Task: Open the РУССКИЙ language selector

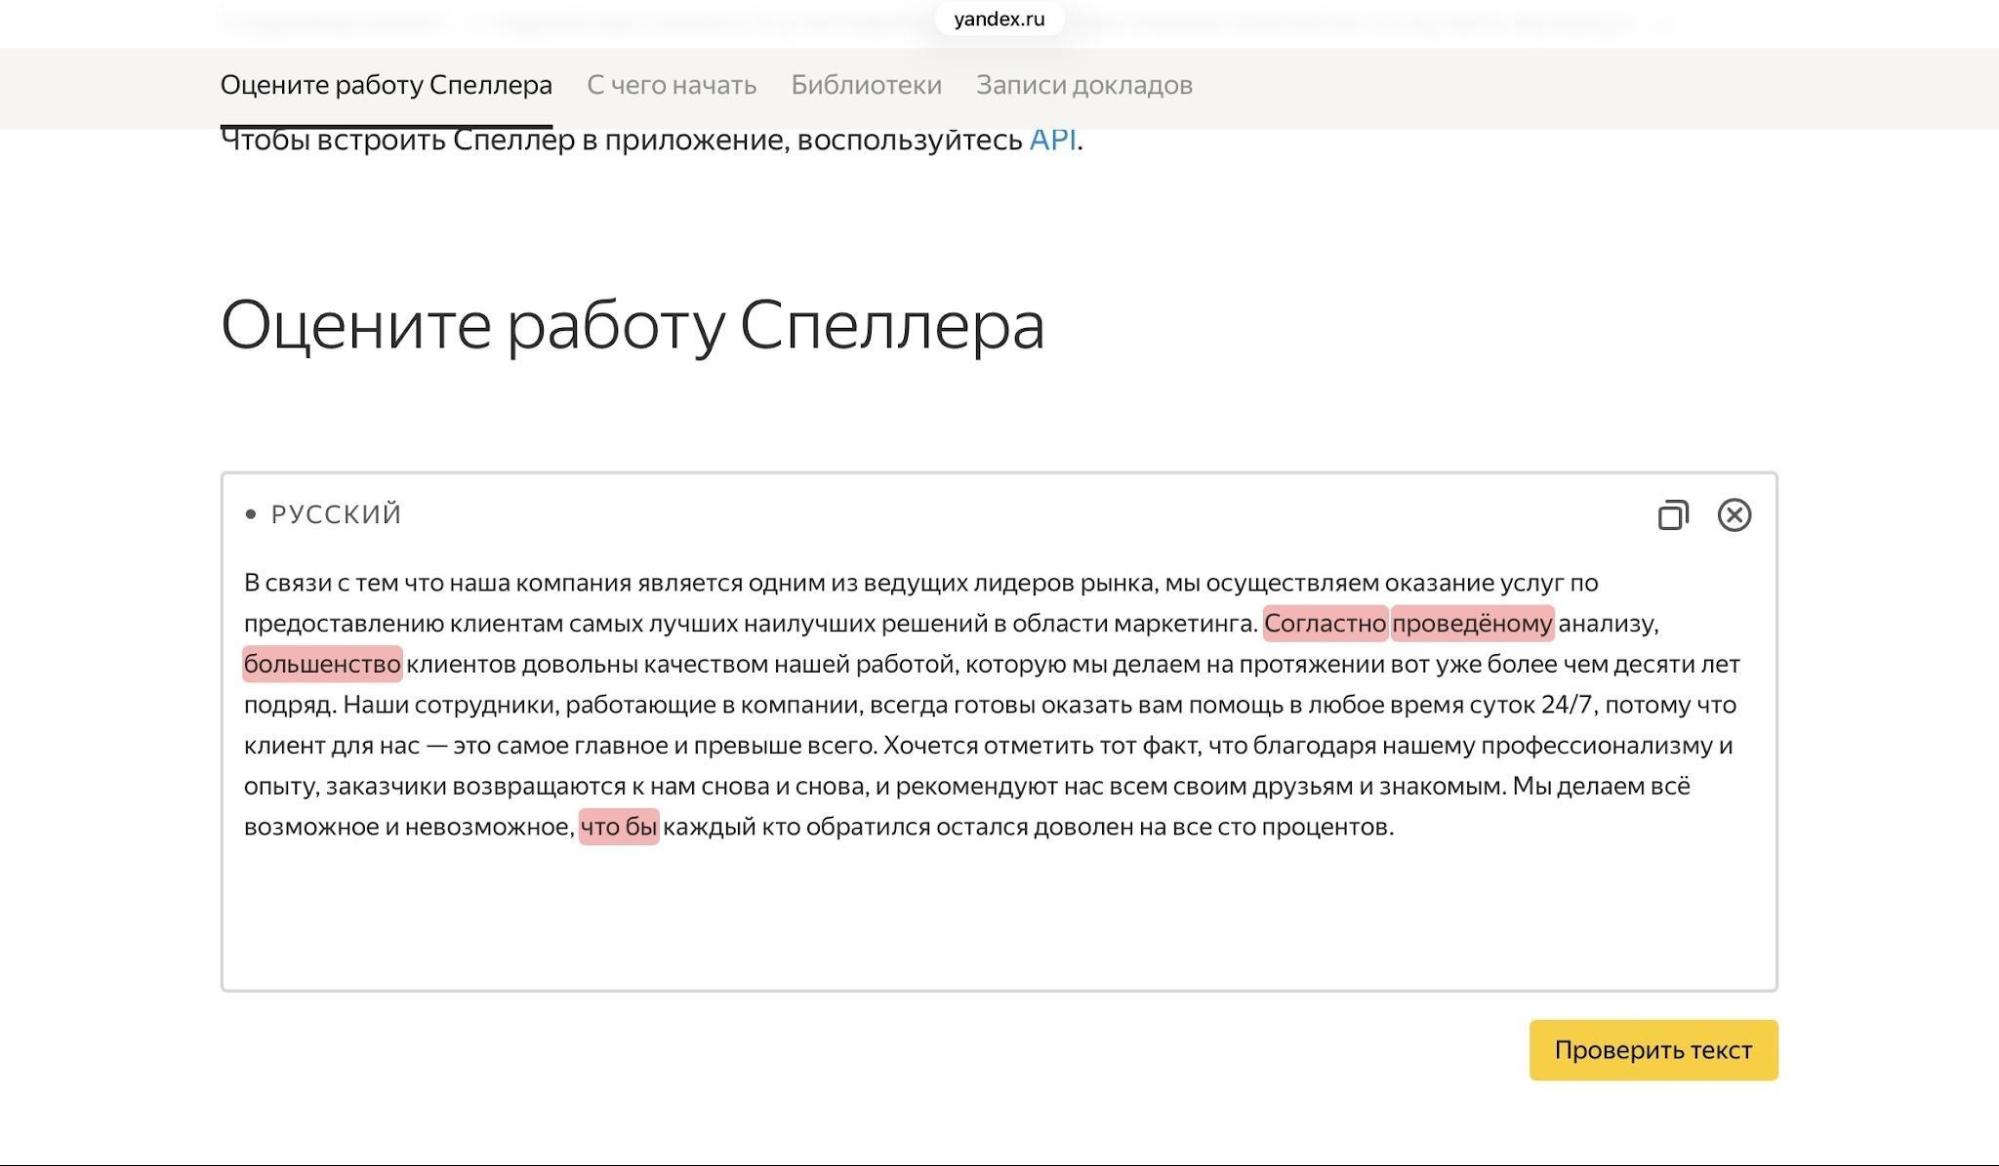Action: coord(323,514)
